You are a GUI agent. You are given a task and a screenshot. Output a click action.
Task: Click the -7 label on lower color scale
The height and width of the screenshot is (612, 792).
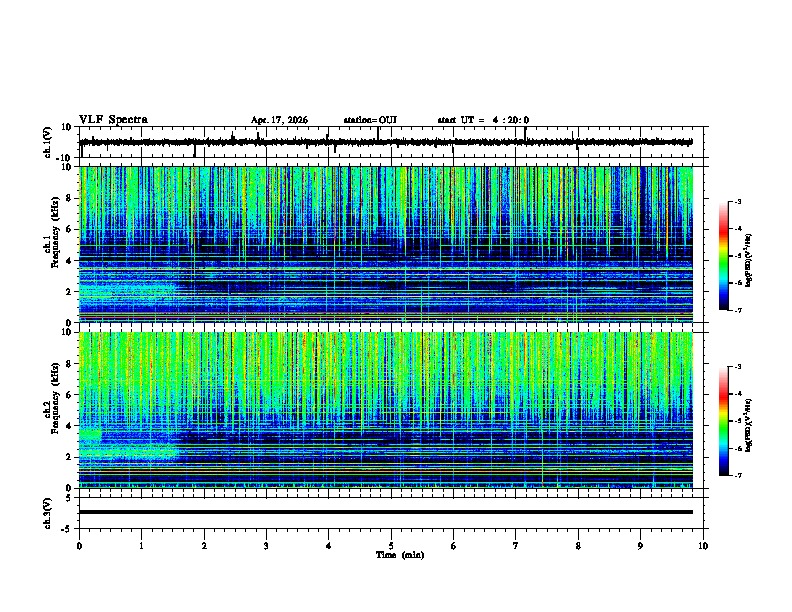(737, 475)
